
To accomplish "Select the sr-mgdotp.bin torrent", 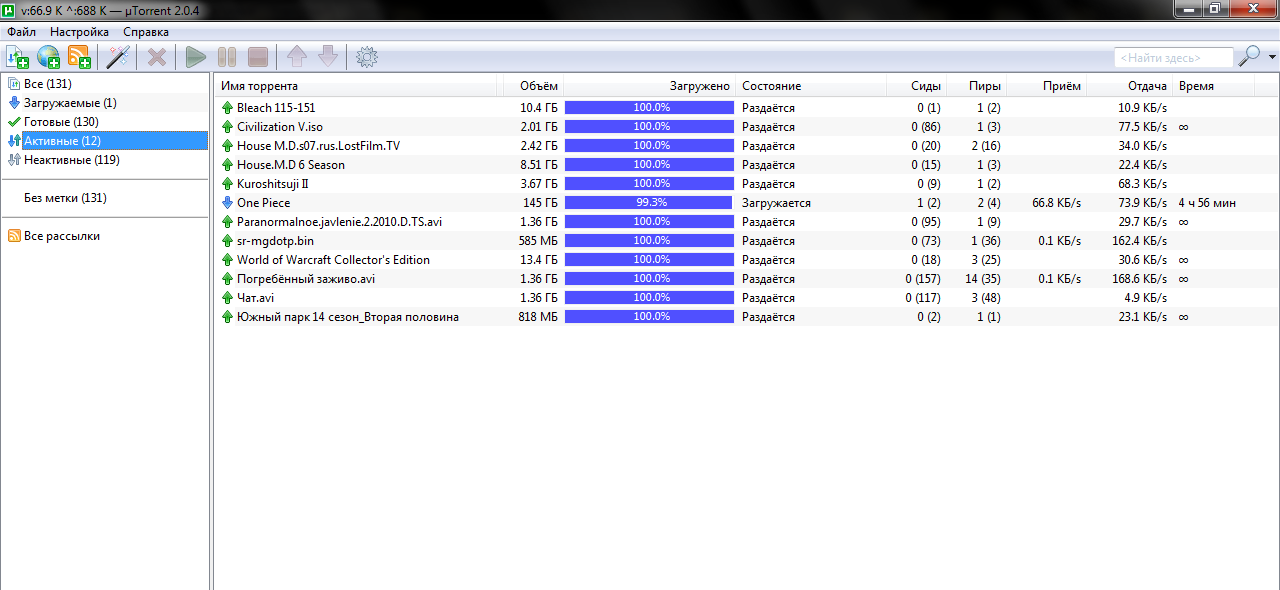I will pos(746,240).
